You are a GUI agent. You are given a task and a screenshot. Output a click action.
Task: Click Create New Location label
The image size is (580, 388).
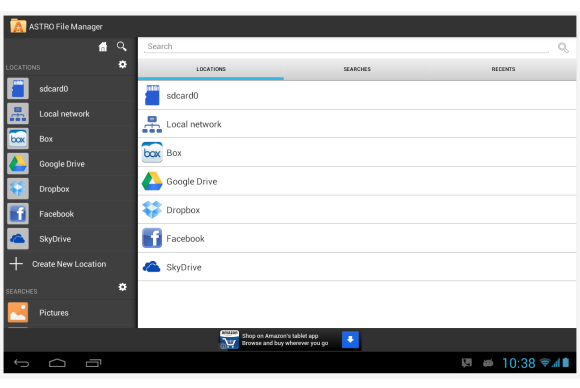click(x=69, y=264)
